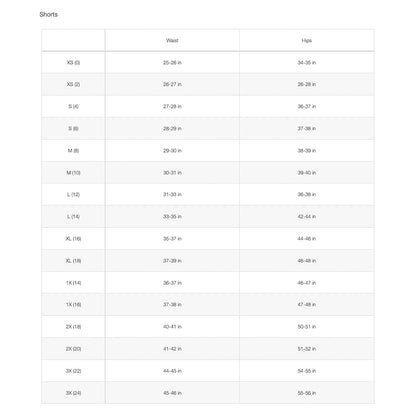Click the XS (0) size row label
This screenshot has width=416, height=416.
(x=73, y=62)
